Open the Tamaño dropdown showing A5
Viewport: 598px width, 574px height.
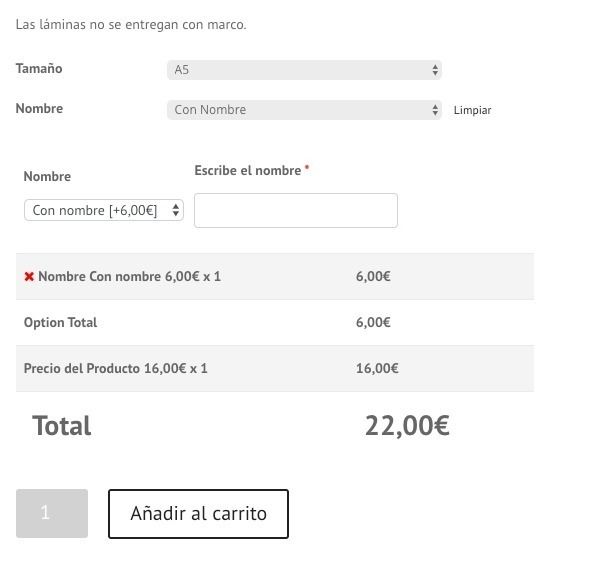pyautogui.click(x=304, y=70)
